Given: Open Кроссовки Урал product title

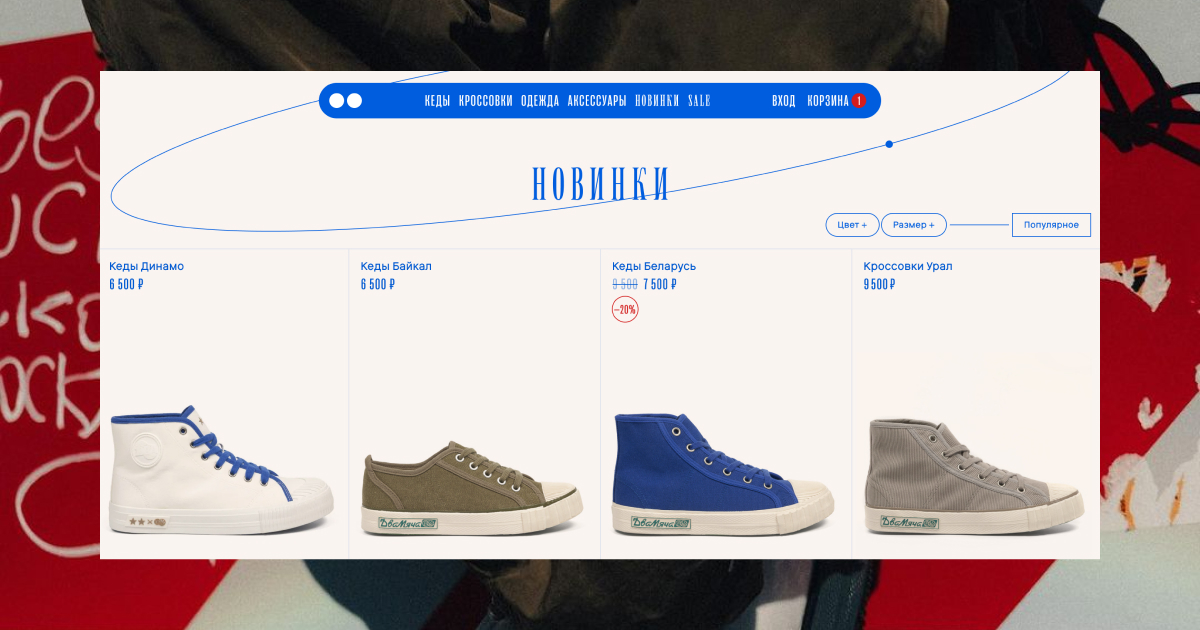Looking at the screenshot, I should tap(908, 266).
